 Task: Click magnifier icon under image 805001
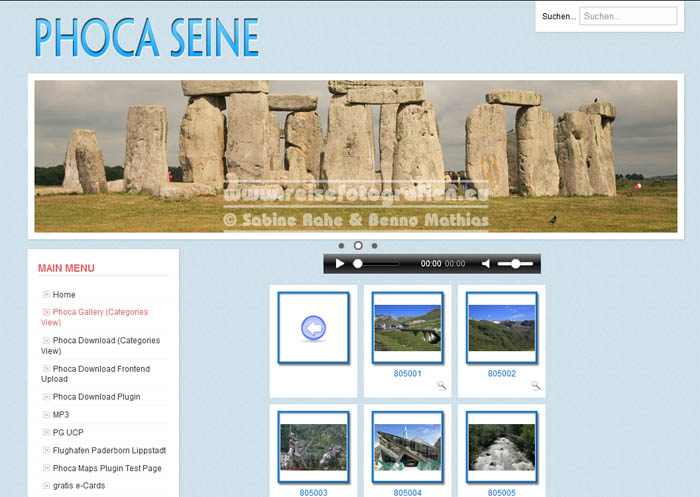click(441, 386)
